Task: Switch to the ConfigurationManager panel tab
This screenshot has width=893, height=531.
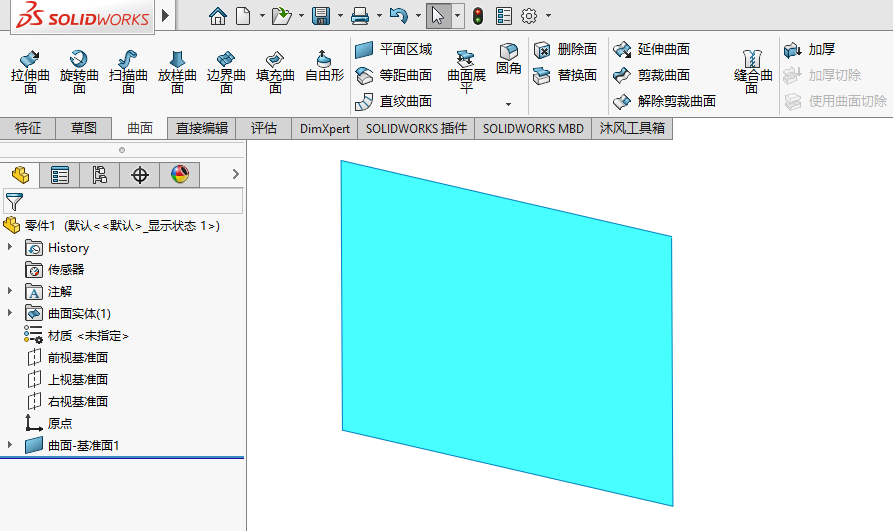Action: [100, 175]
